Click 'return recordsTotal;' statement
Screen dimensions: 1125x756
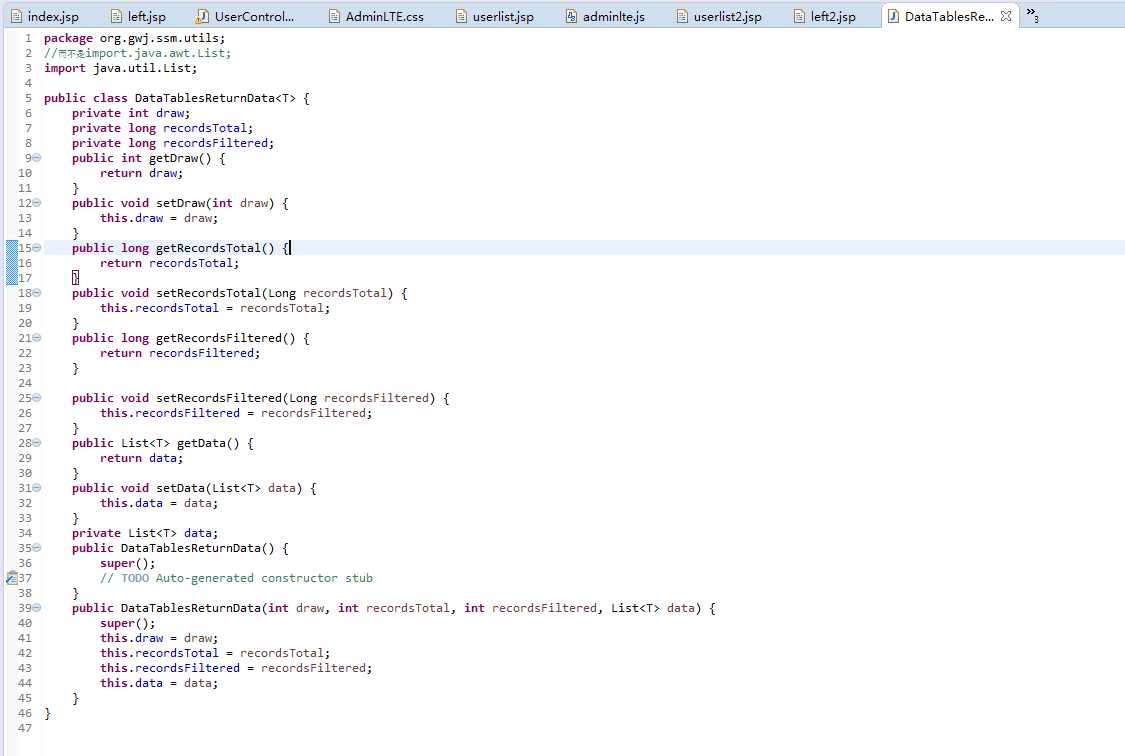click(x=169, y=263)
